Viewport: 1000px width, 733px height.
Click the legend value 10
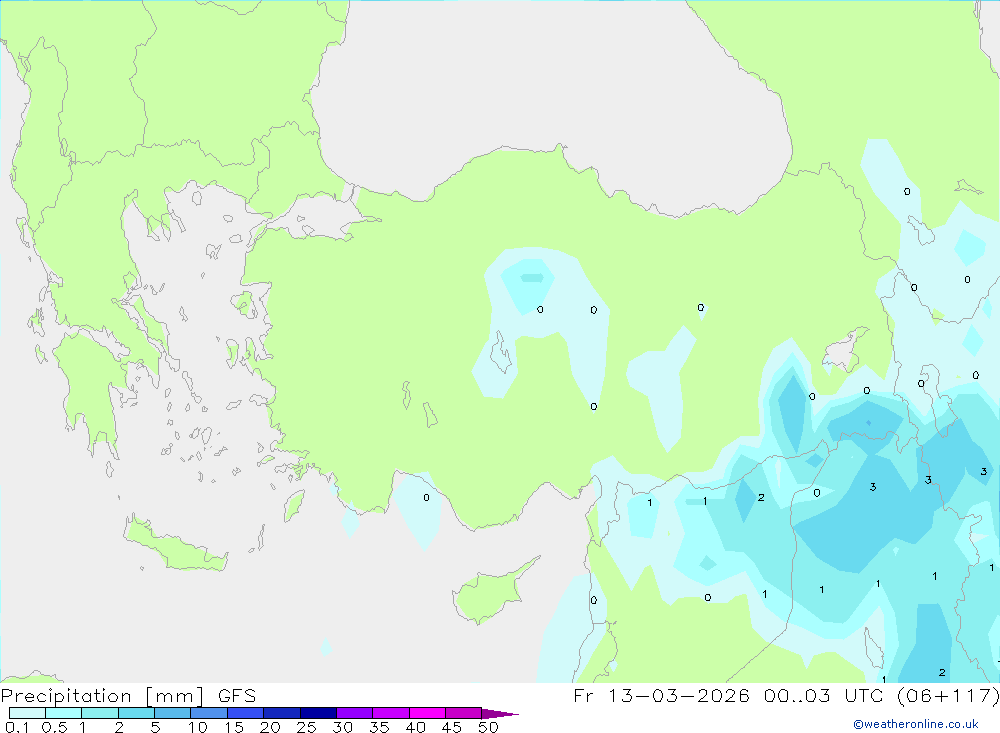tap(198, 727)
